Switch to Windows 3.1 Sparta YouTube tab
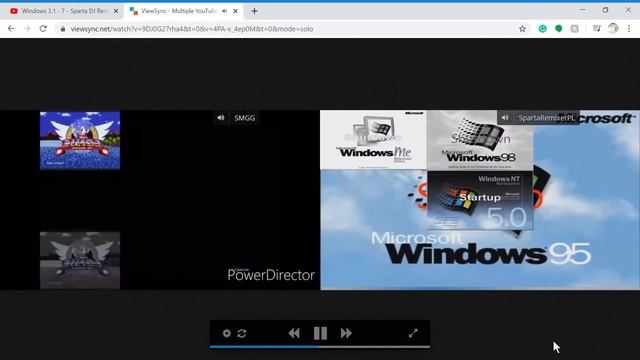640x360 pixels. (63, 11)
